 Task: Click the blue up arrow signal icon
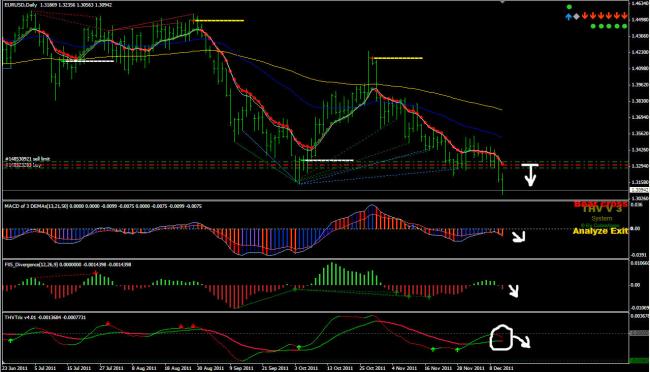click(568, 17)
